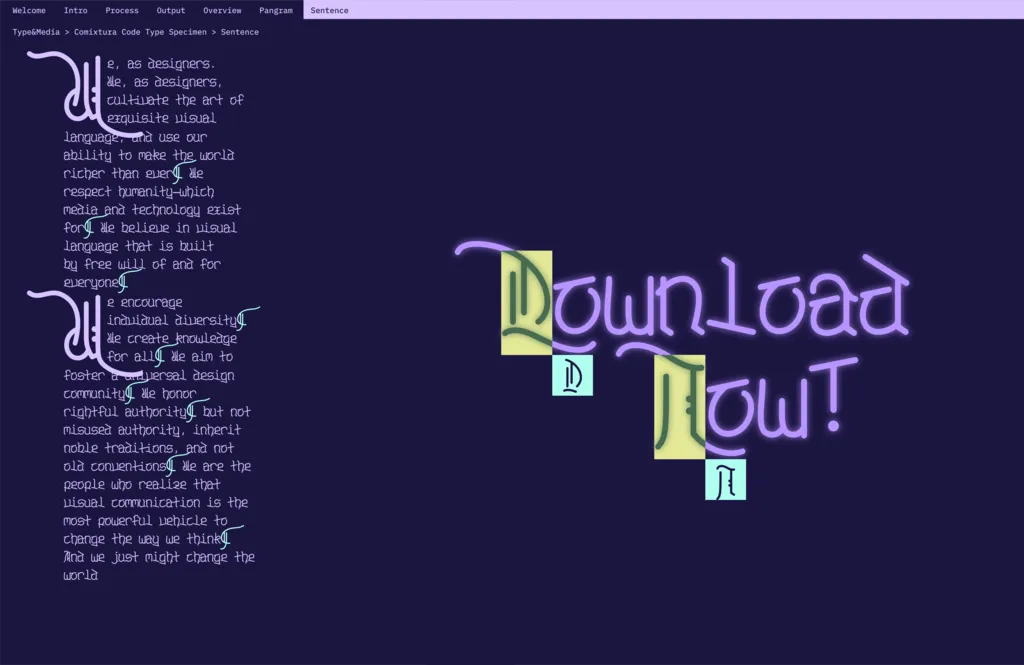Open Comixtura Code Type Specimen breadcrumb link
Viewport: 1024px width, 665px height.
[x=141, y=32]
